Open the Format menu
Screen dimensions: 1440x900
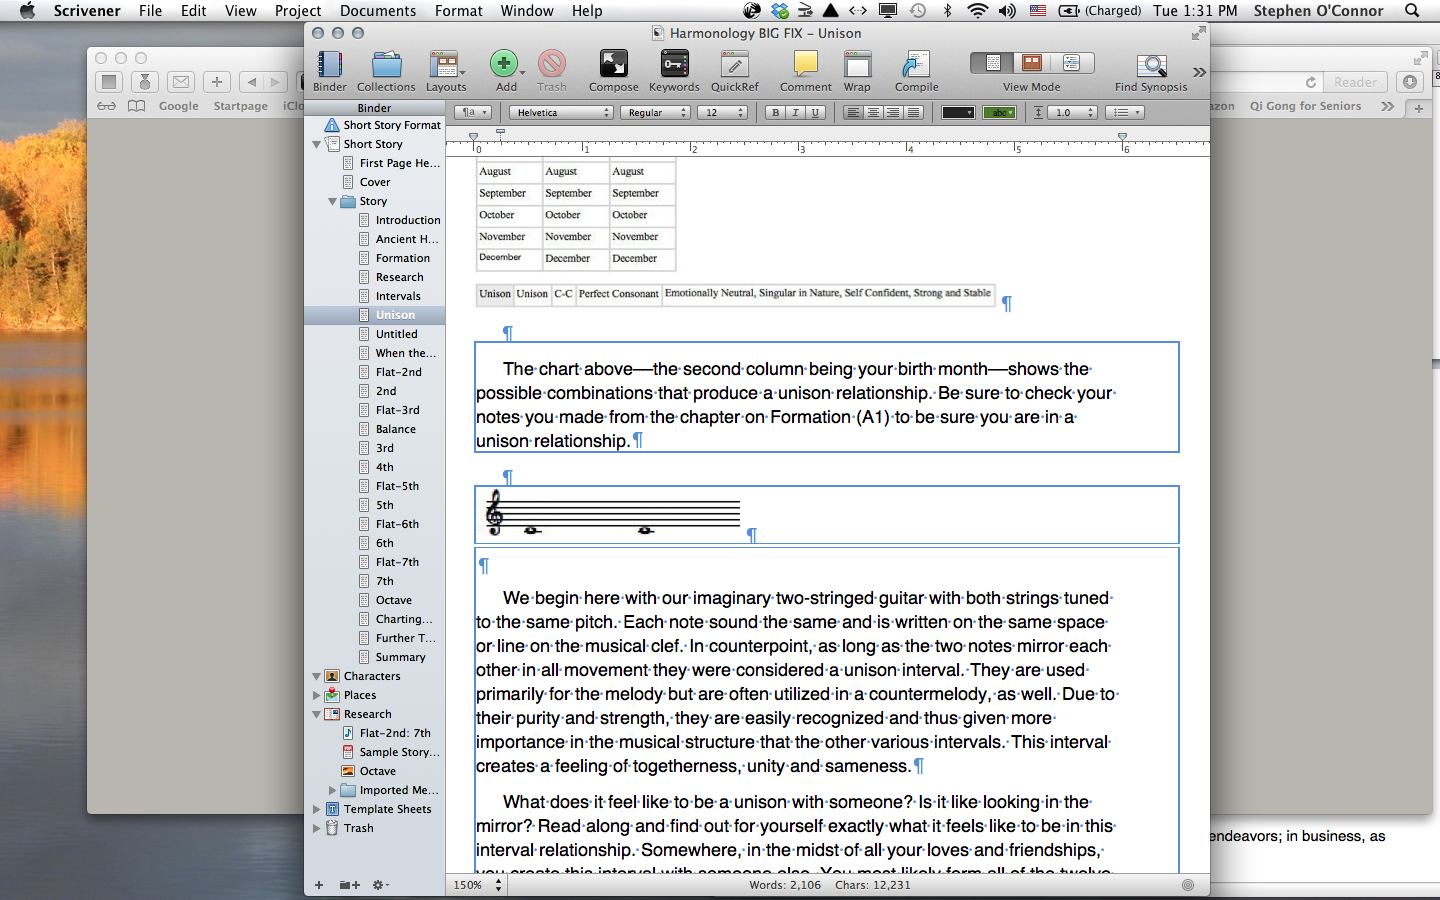[x=458, y=11]
